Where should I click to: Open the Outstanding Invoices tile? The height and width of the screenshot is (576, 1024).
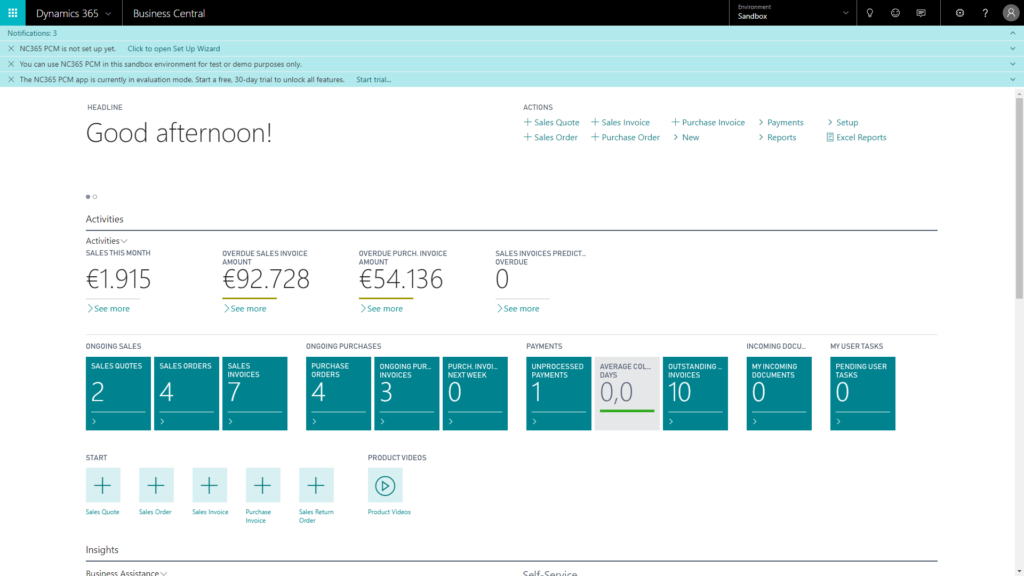pyautogui.click(x=695, y=393)
